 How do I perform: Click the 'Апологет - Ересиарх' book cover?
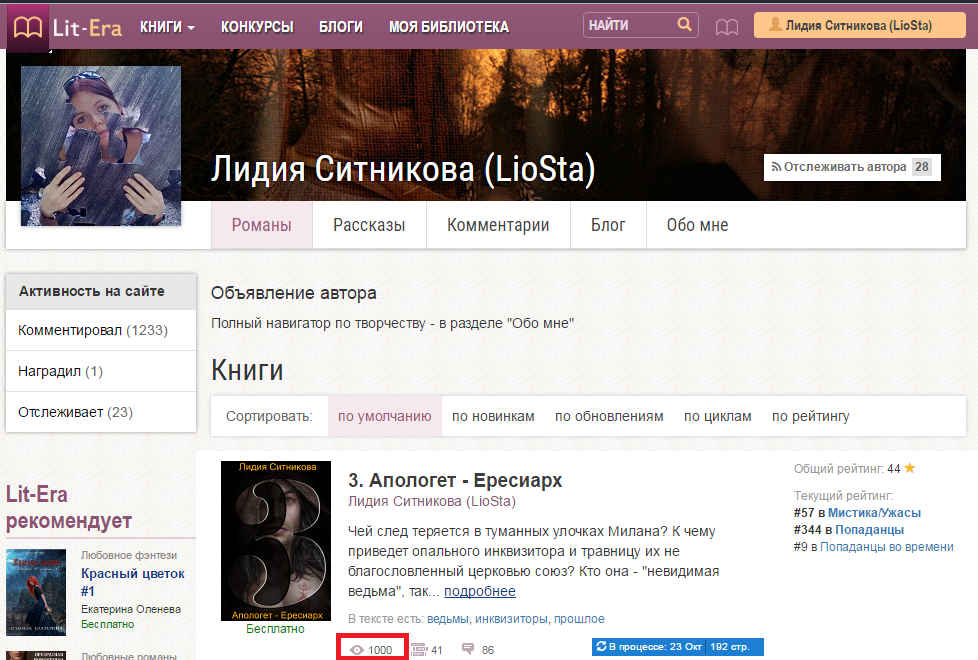point(275,540)
